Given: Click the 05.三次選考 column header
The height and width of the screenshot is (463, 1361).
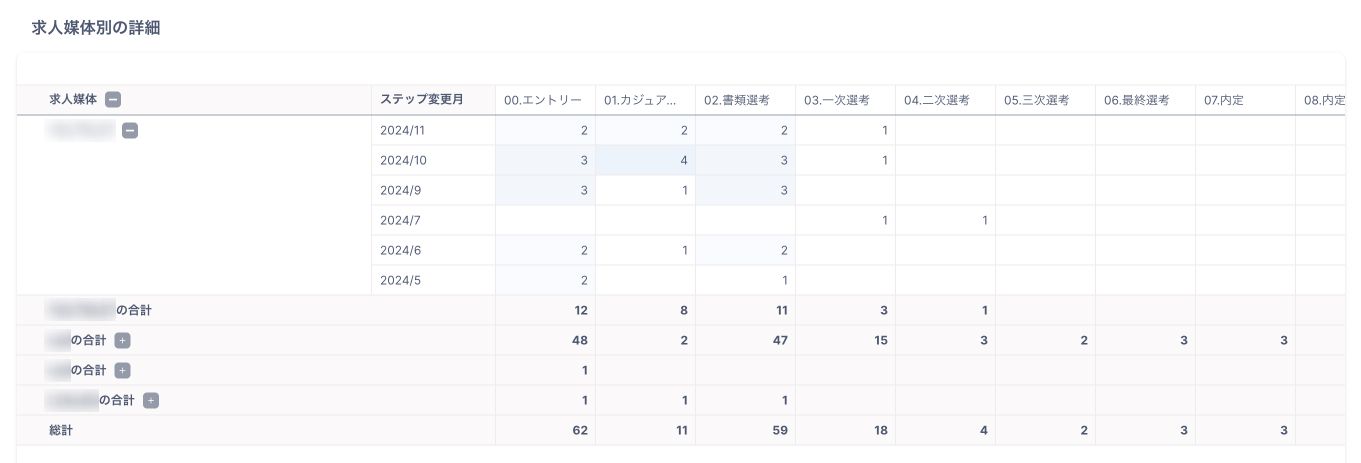Looking at the screenshot, I should (1037, 100).
